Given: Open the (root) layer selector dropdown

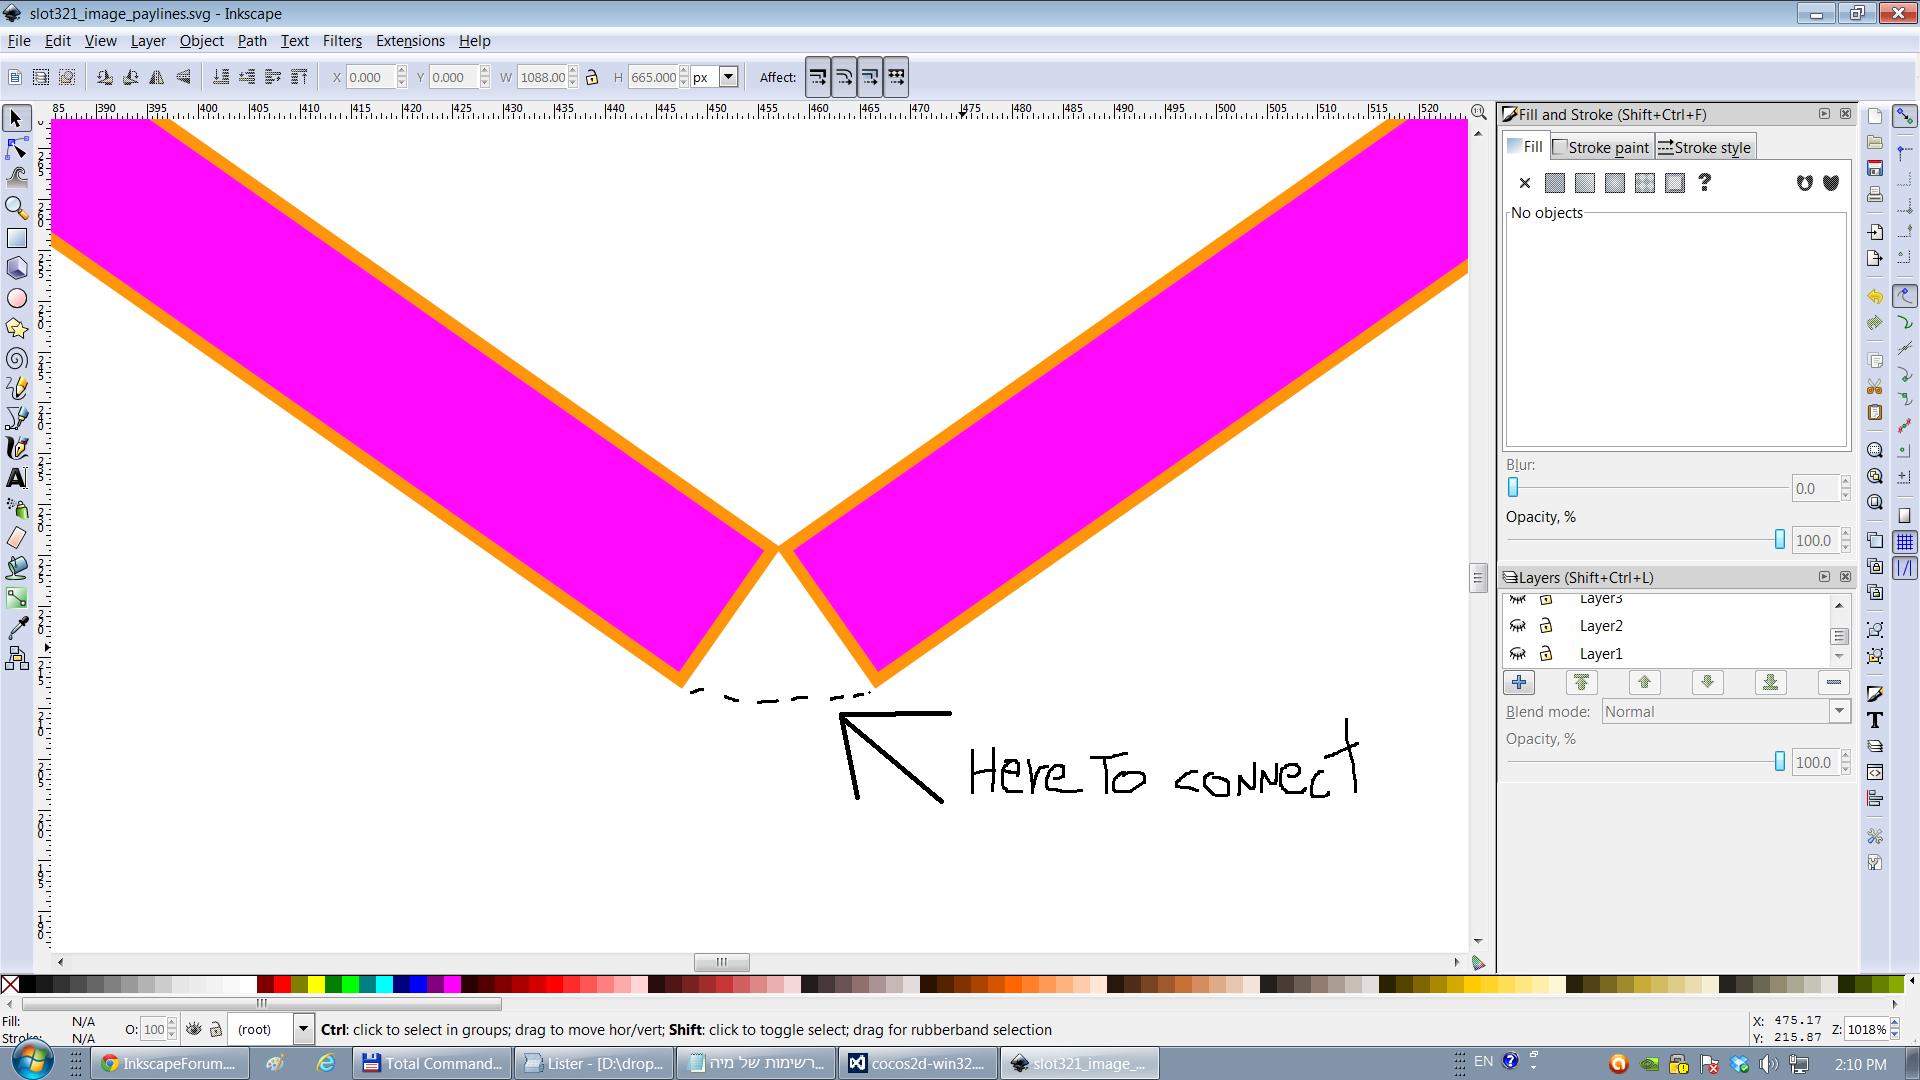Looking at the screenshot, I should tap(303, 1029).
